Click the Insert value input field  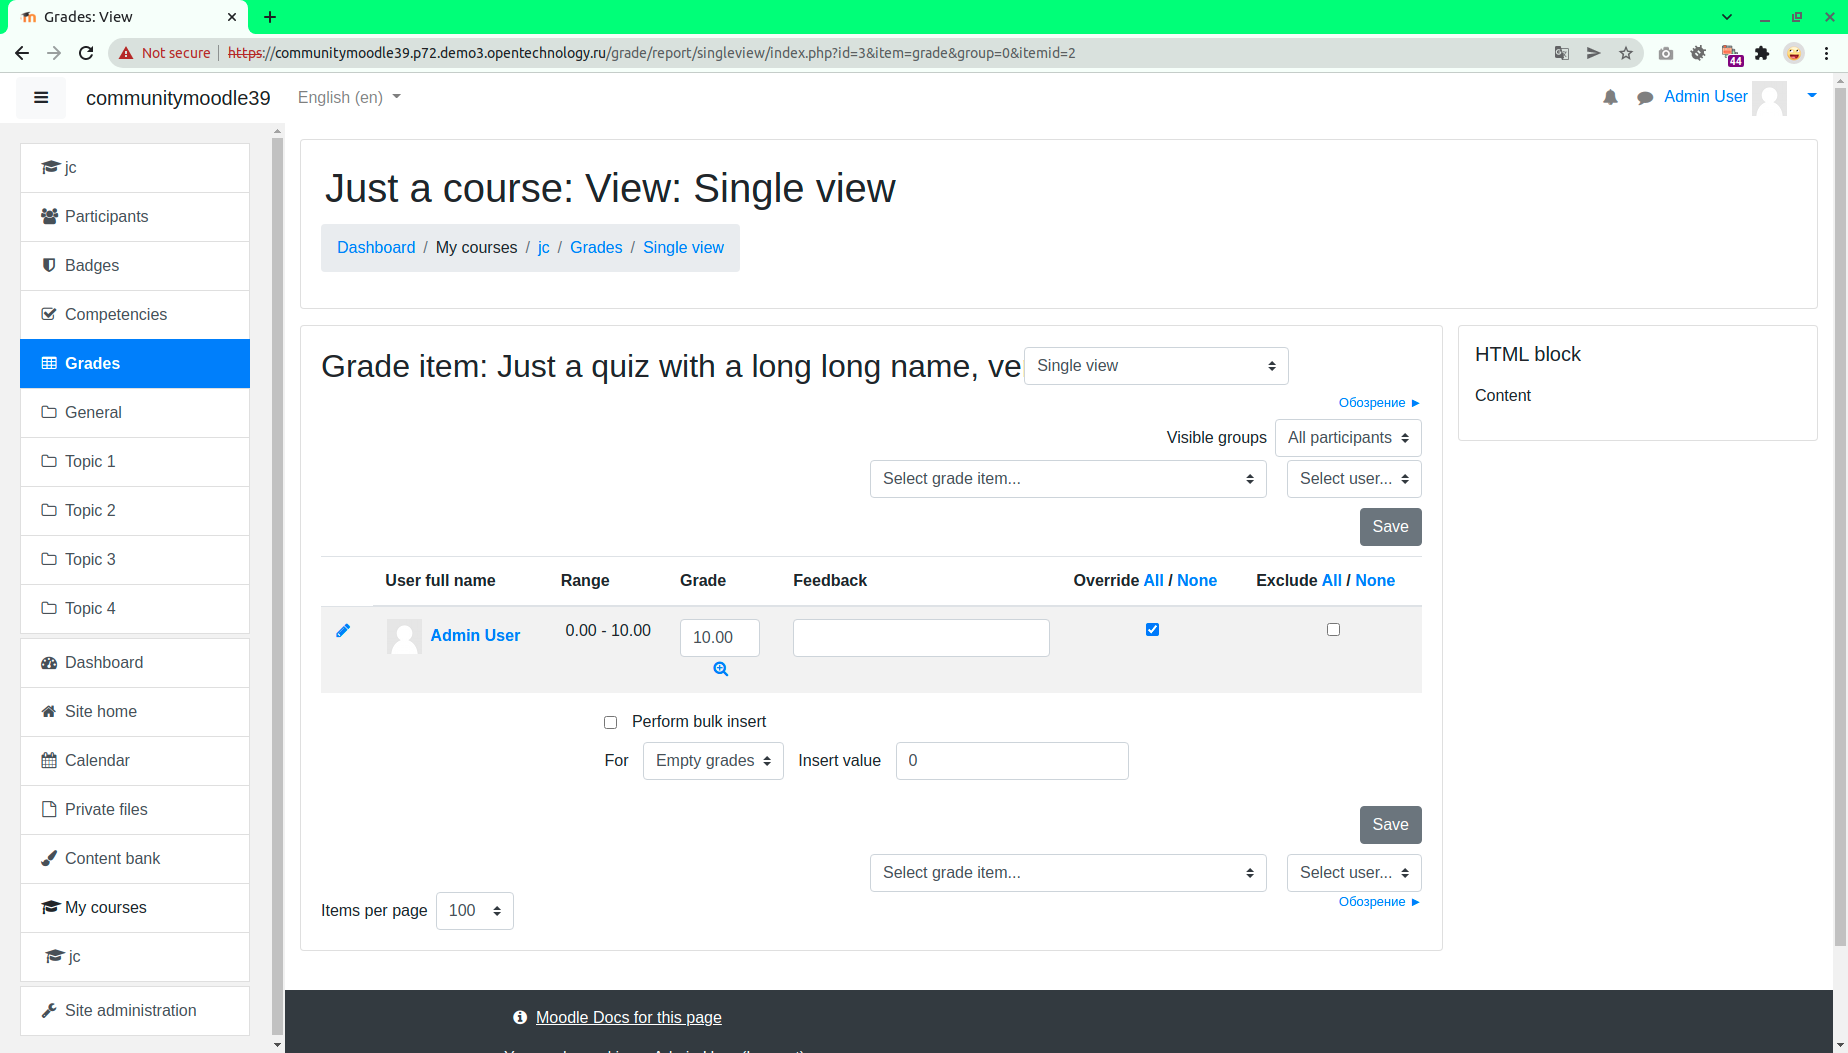pyautogui.click(x=1012, y=761)
